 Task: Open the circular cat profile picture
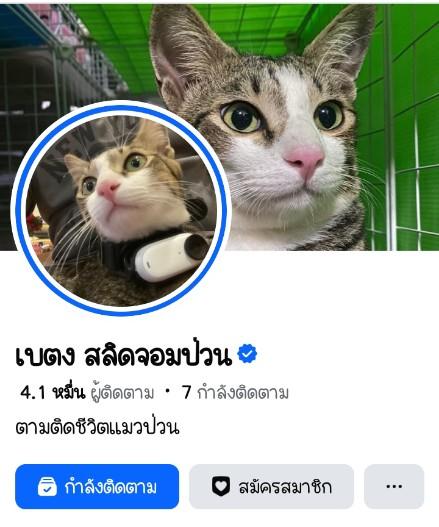click(121, 208)
